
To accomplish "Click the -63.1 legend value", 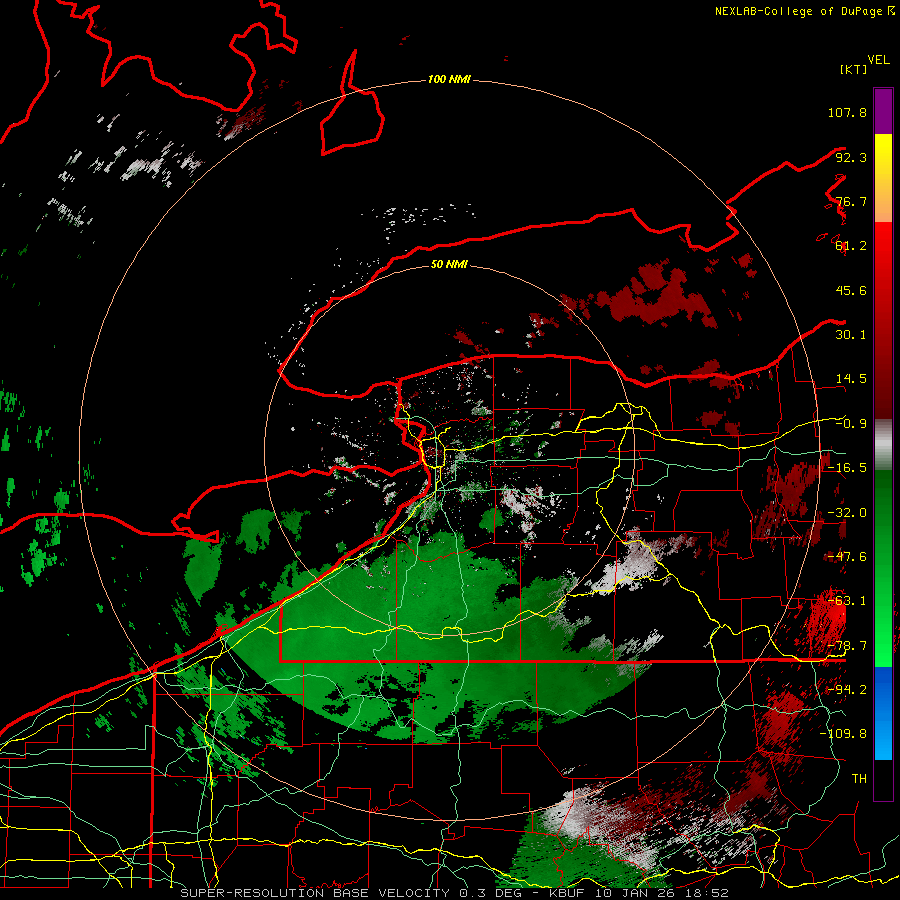I will tap(847, 601).
